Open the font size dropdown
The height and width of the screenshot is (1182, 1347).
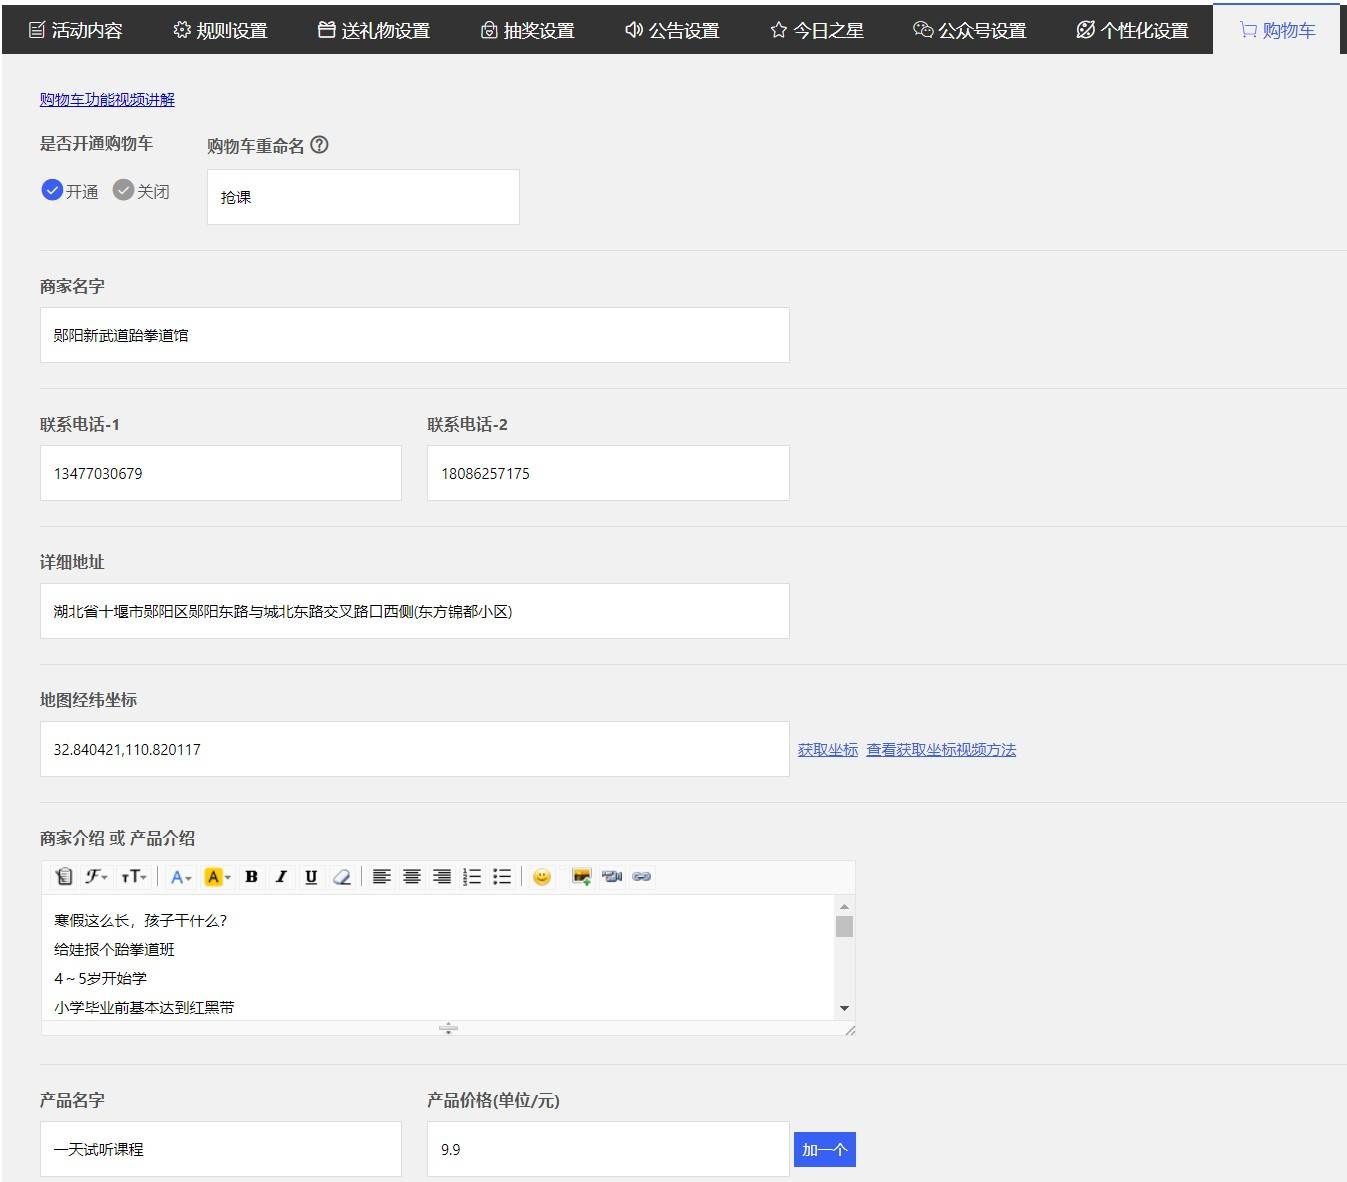point(134,877)
